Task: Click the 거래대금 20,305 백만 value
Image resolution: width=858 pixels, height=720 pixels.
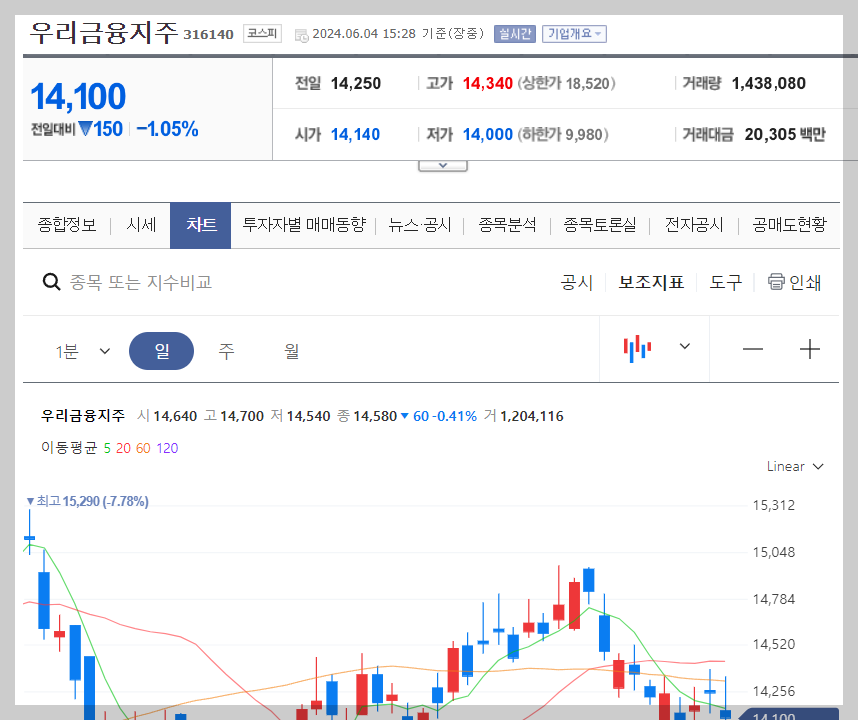Action: point(785,135)
